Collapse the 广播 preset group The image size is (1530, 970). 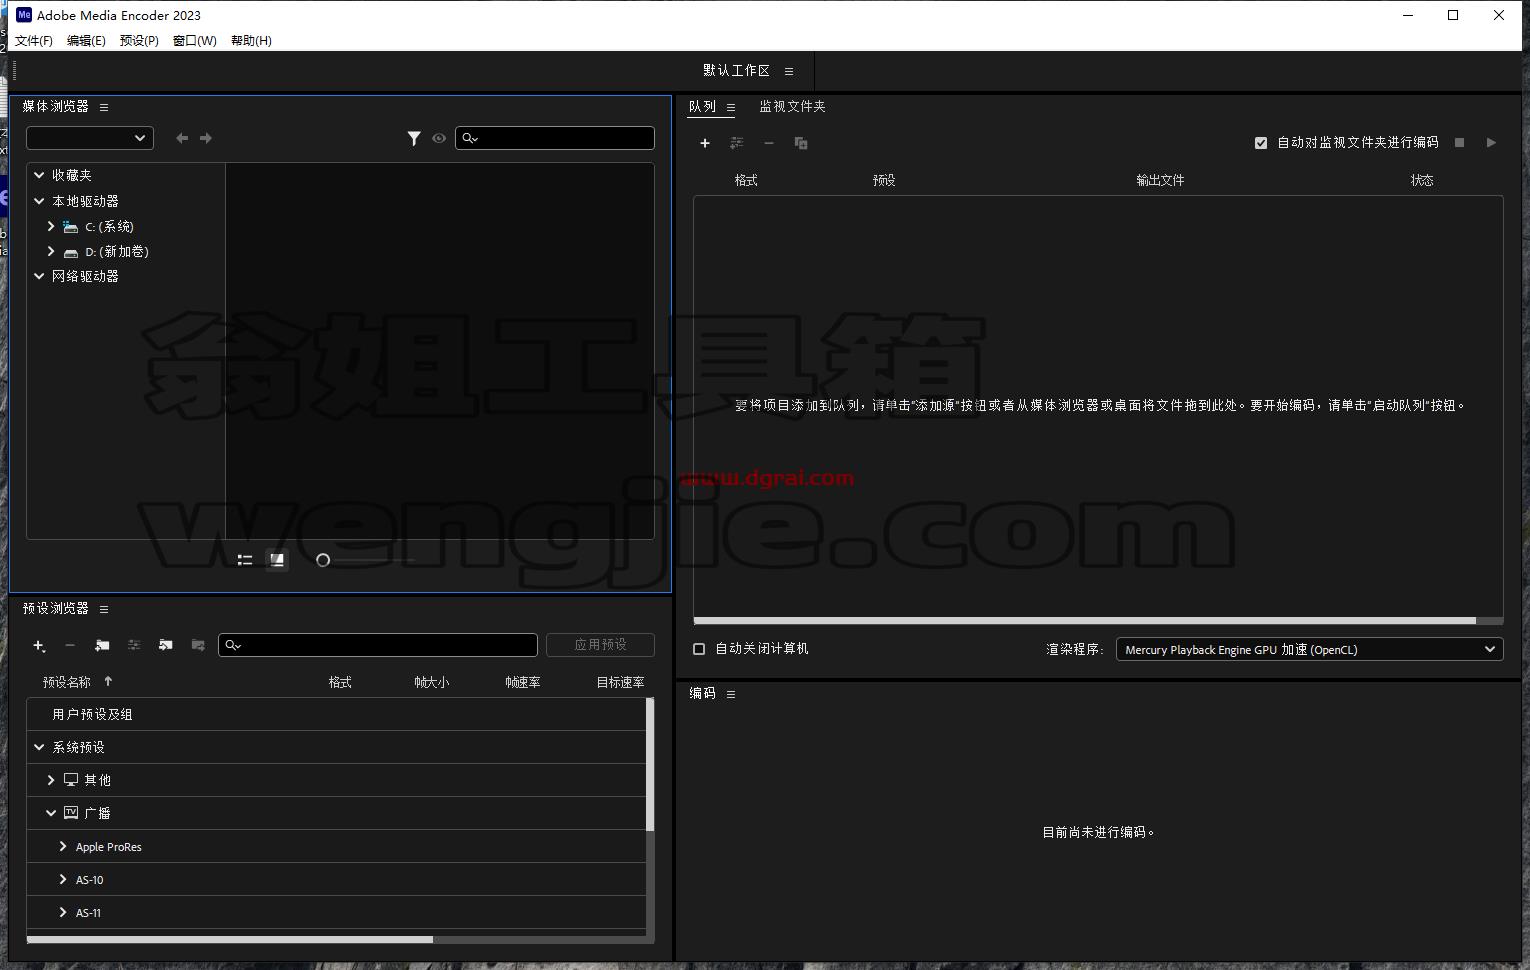pyautogui.click(x=51, y=813)
